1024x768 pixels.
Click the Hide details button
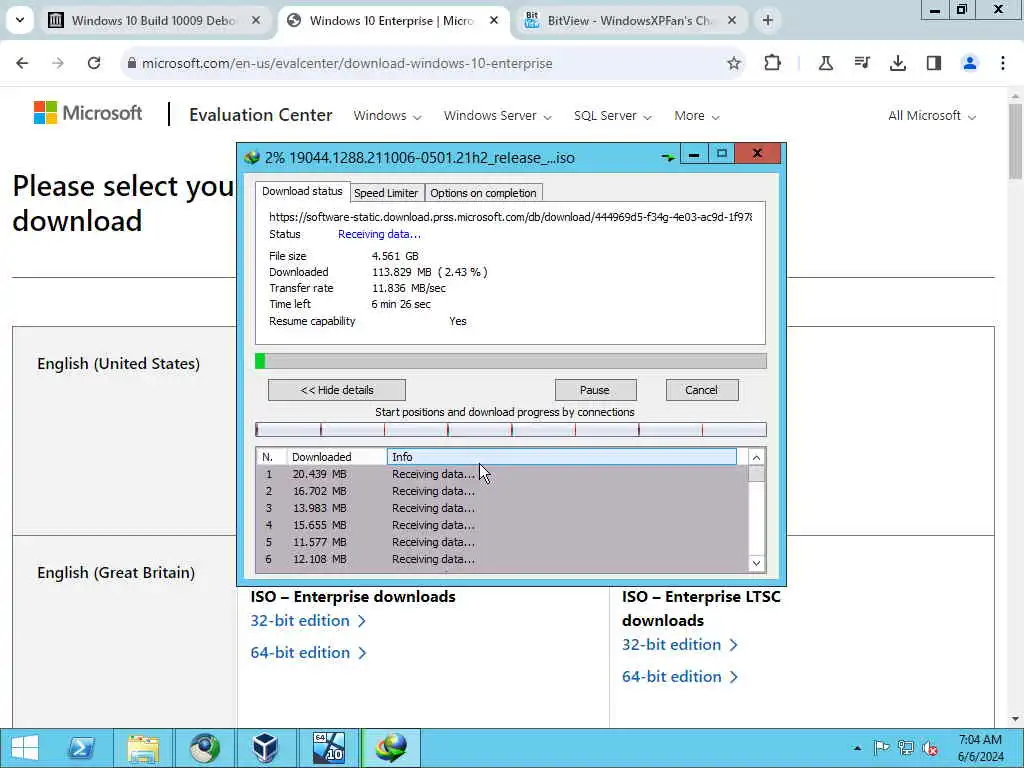point(337,390)
